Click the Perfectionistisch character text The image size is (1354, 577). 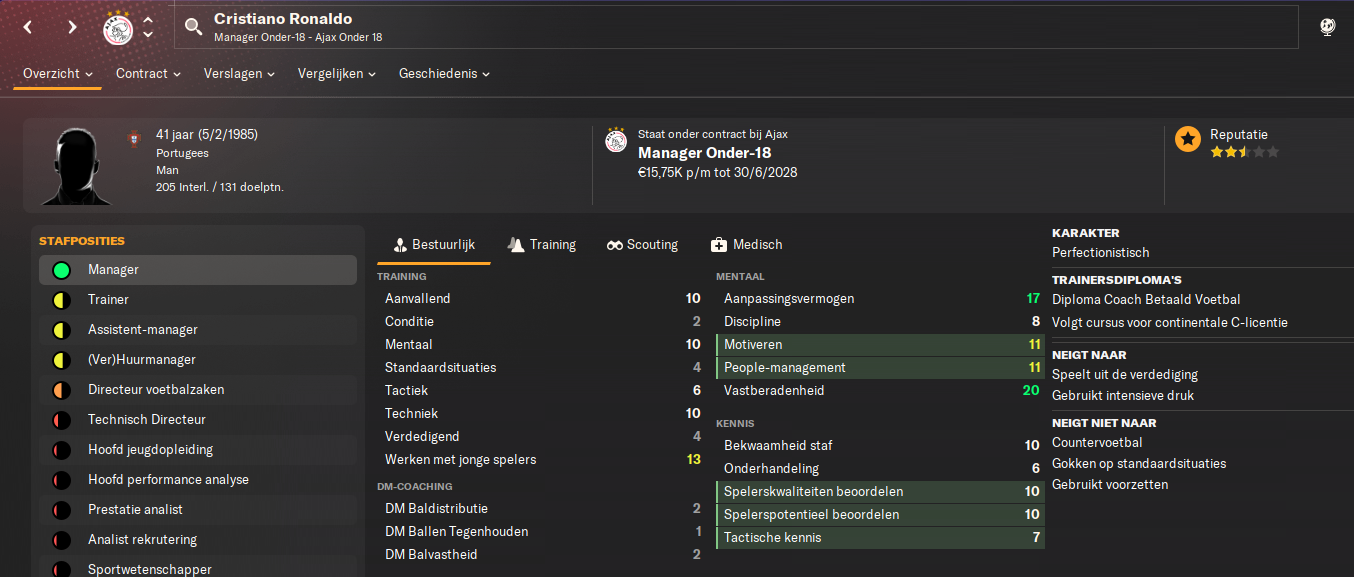1101,253
